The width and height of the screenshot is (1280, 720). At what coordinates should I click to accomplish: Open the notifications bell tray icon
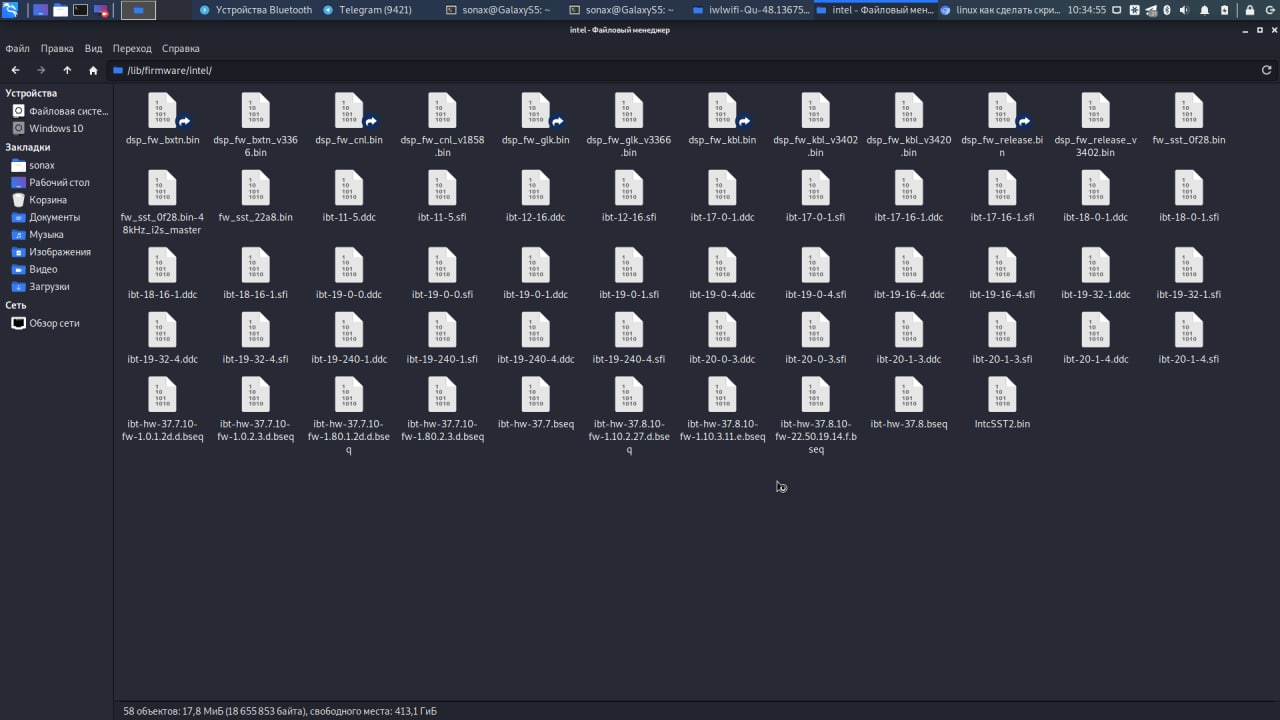[1204, 10]
